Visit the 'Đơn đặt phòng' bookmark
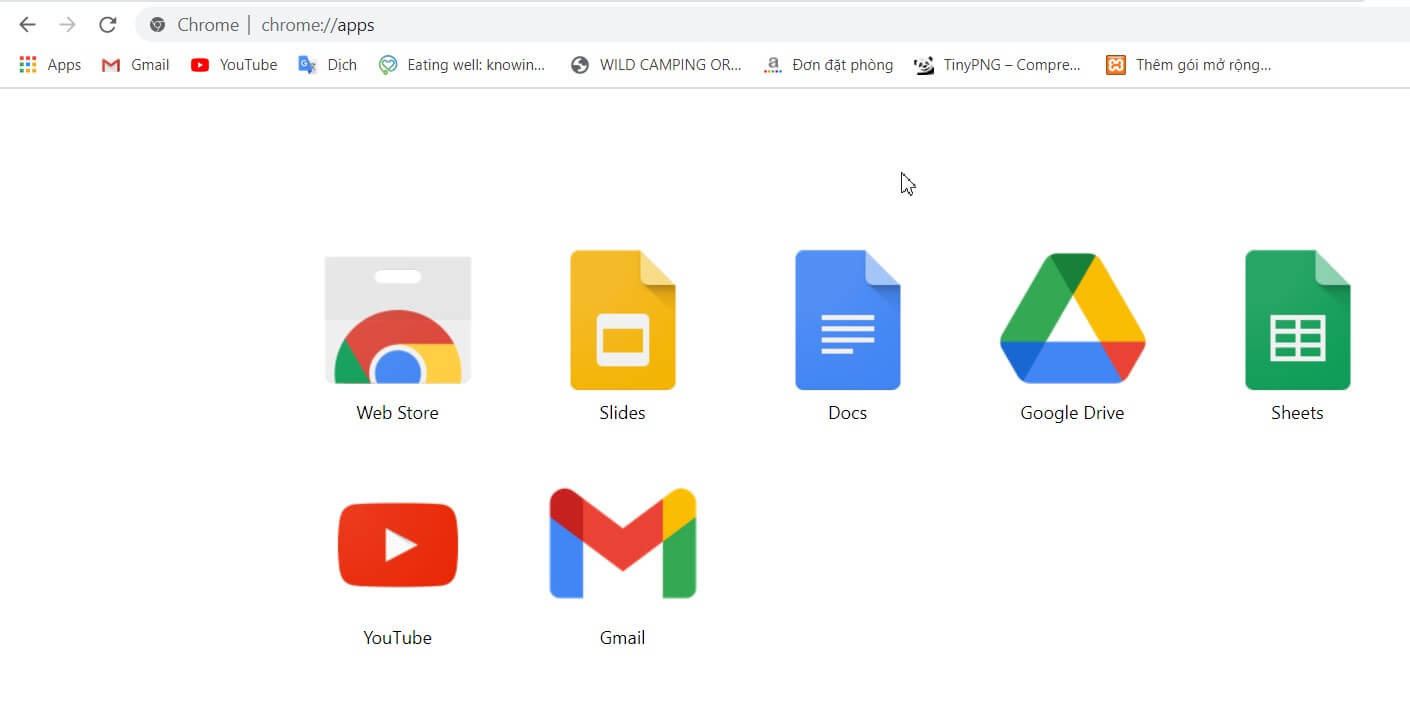The width and height of the screenshot is (1410, 728). tap(827, 65)
